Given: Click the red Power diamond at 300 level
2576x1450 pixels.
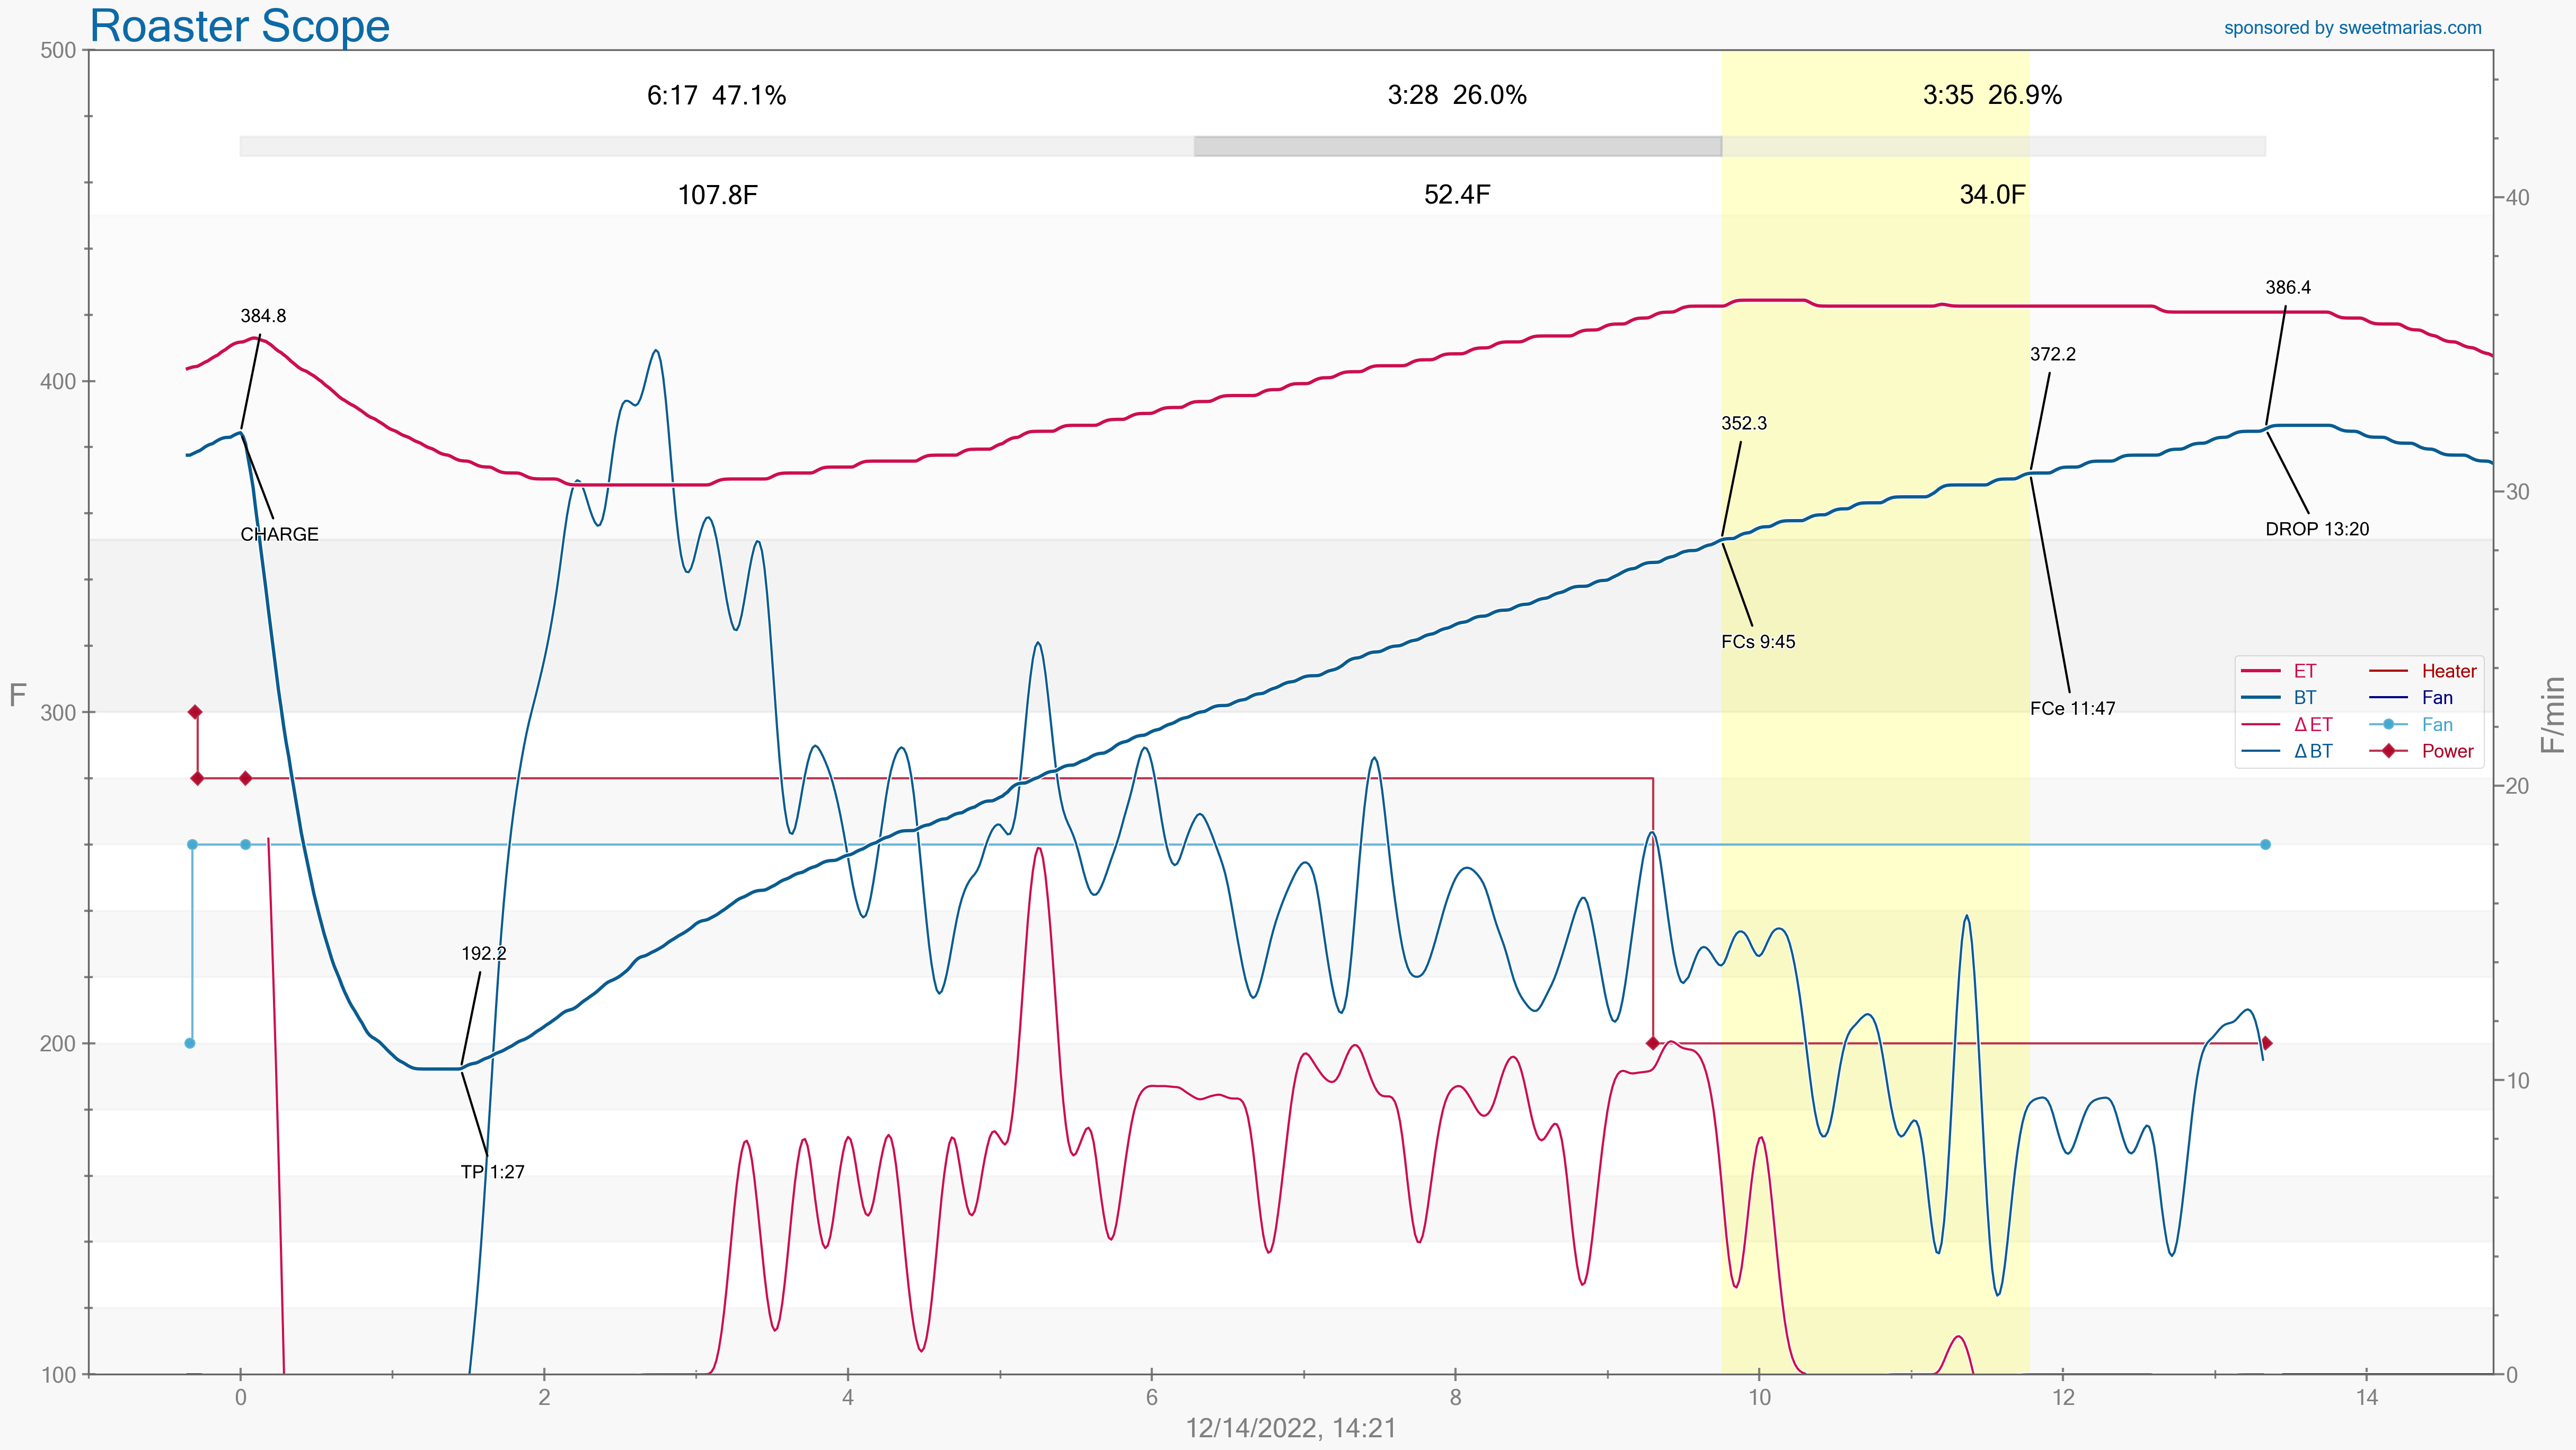Looking at the screenshot, I should (x=196, y=712).
